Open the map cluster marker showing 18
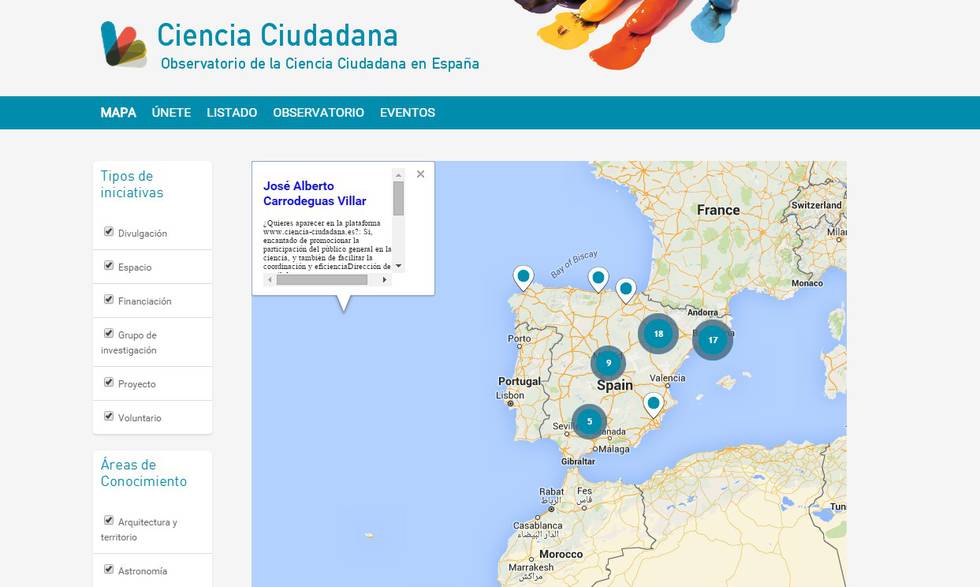This screenshot has width=980, height=587. [x=658, y=334]
